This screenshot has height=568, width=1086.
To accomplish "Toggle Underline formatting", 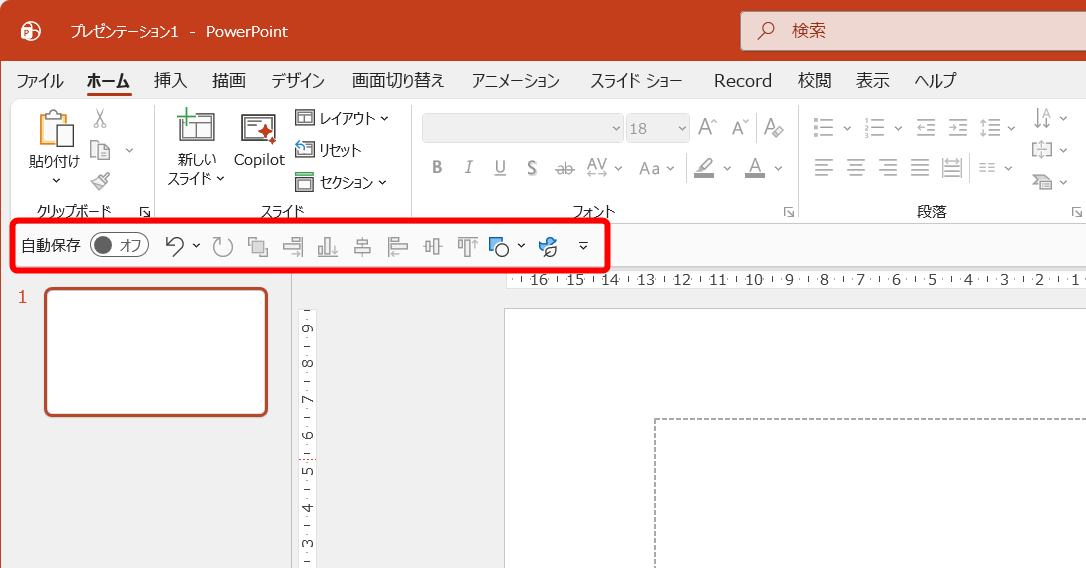I will [500, 168].
